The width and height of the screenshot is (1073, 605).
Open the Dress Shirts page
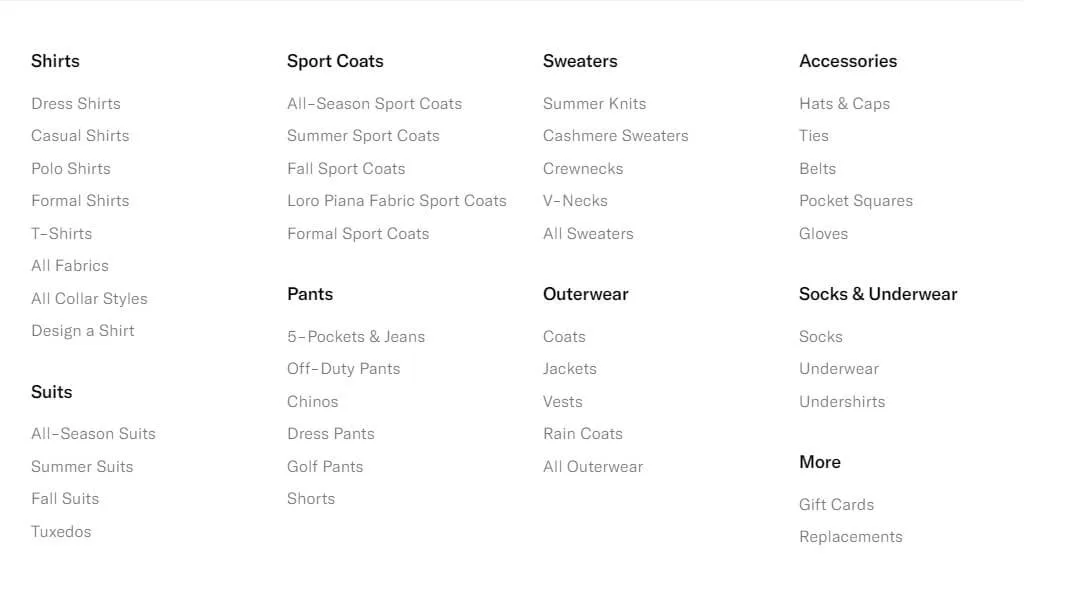[75, 103]
